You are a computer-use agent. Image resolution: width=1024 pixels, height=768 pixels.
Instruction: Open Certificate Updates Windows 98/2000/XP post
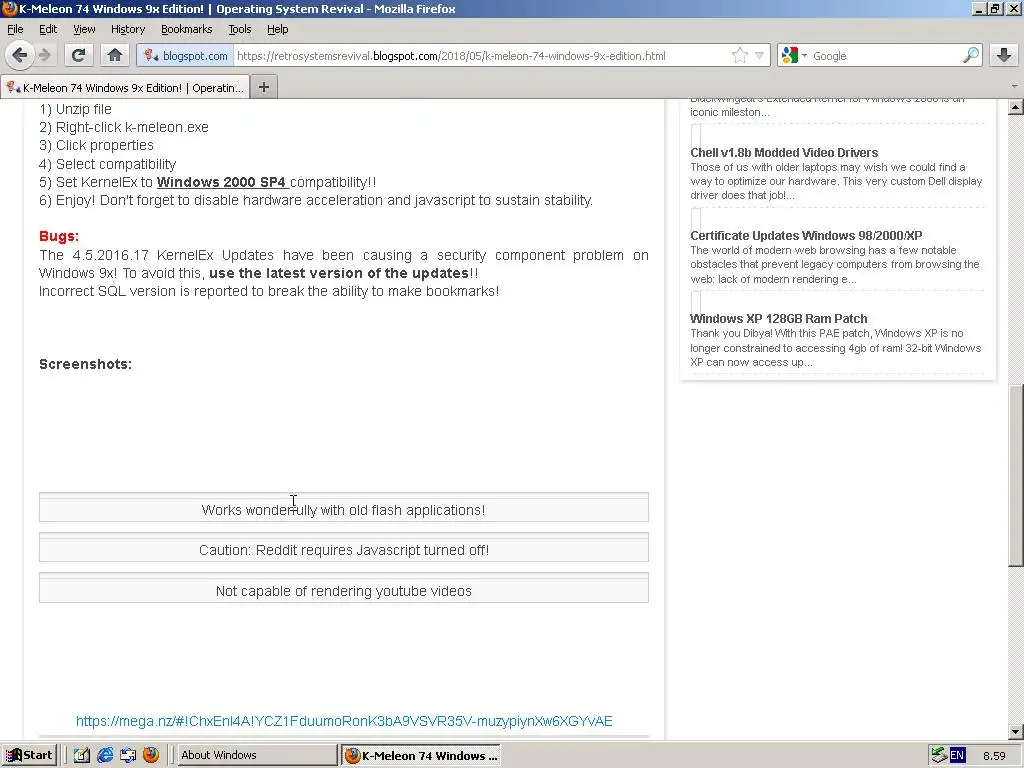pyautogui.click(x=806, y=235)
